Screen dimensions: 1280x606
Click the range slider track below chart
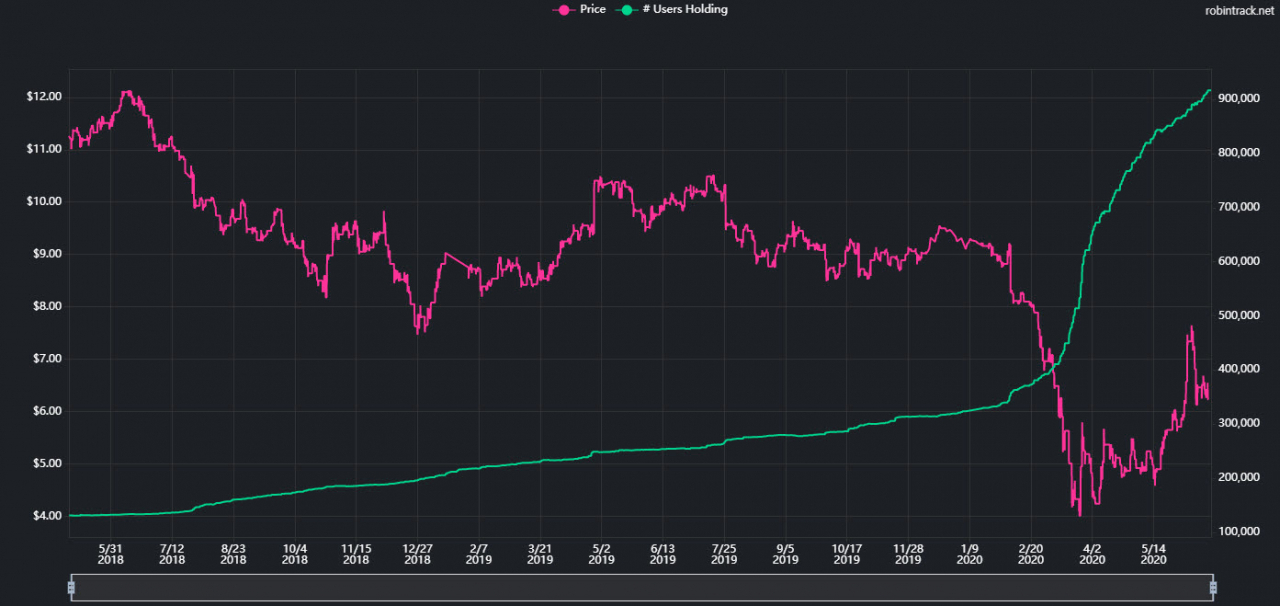click(x=642, y=588)
